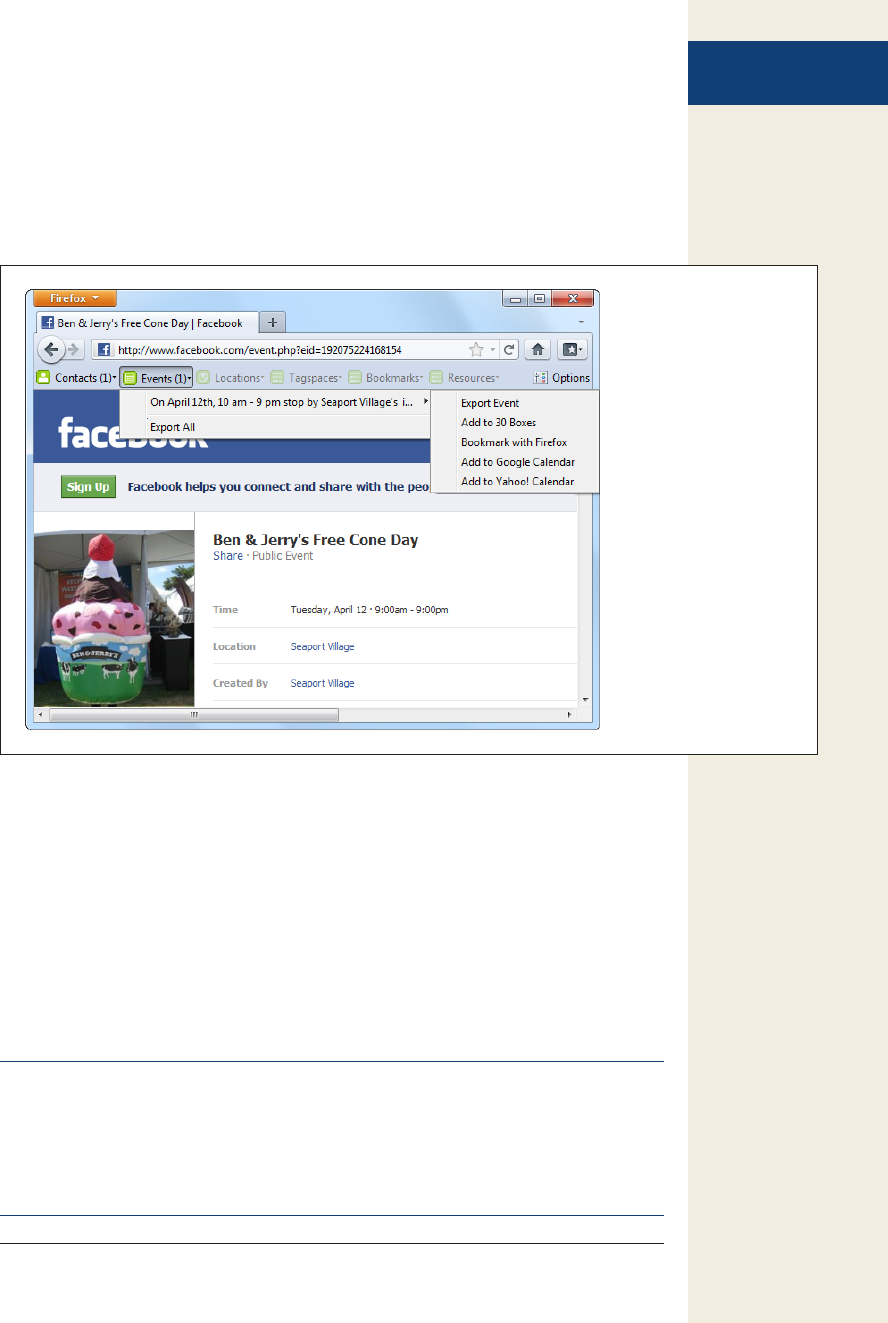Bookmark this page with the star icon
888x1323 pixels.
click(476, 350)
